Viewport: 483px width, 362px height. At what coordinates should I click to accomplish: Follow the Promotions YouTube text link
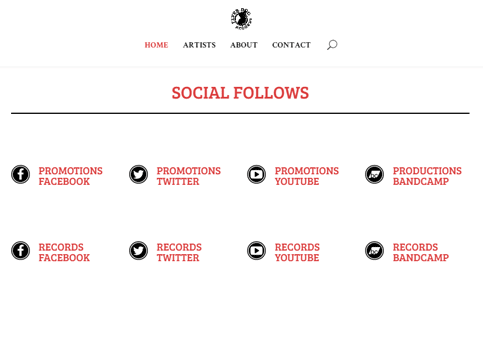point(307,176)
